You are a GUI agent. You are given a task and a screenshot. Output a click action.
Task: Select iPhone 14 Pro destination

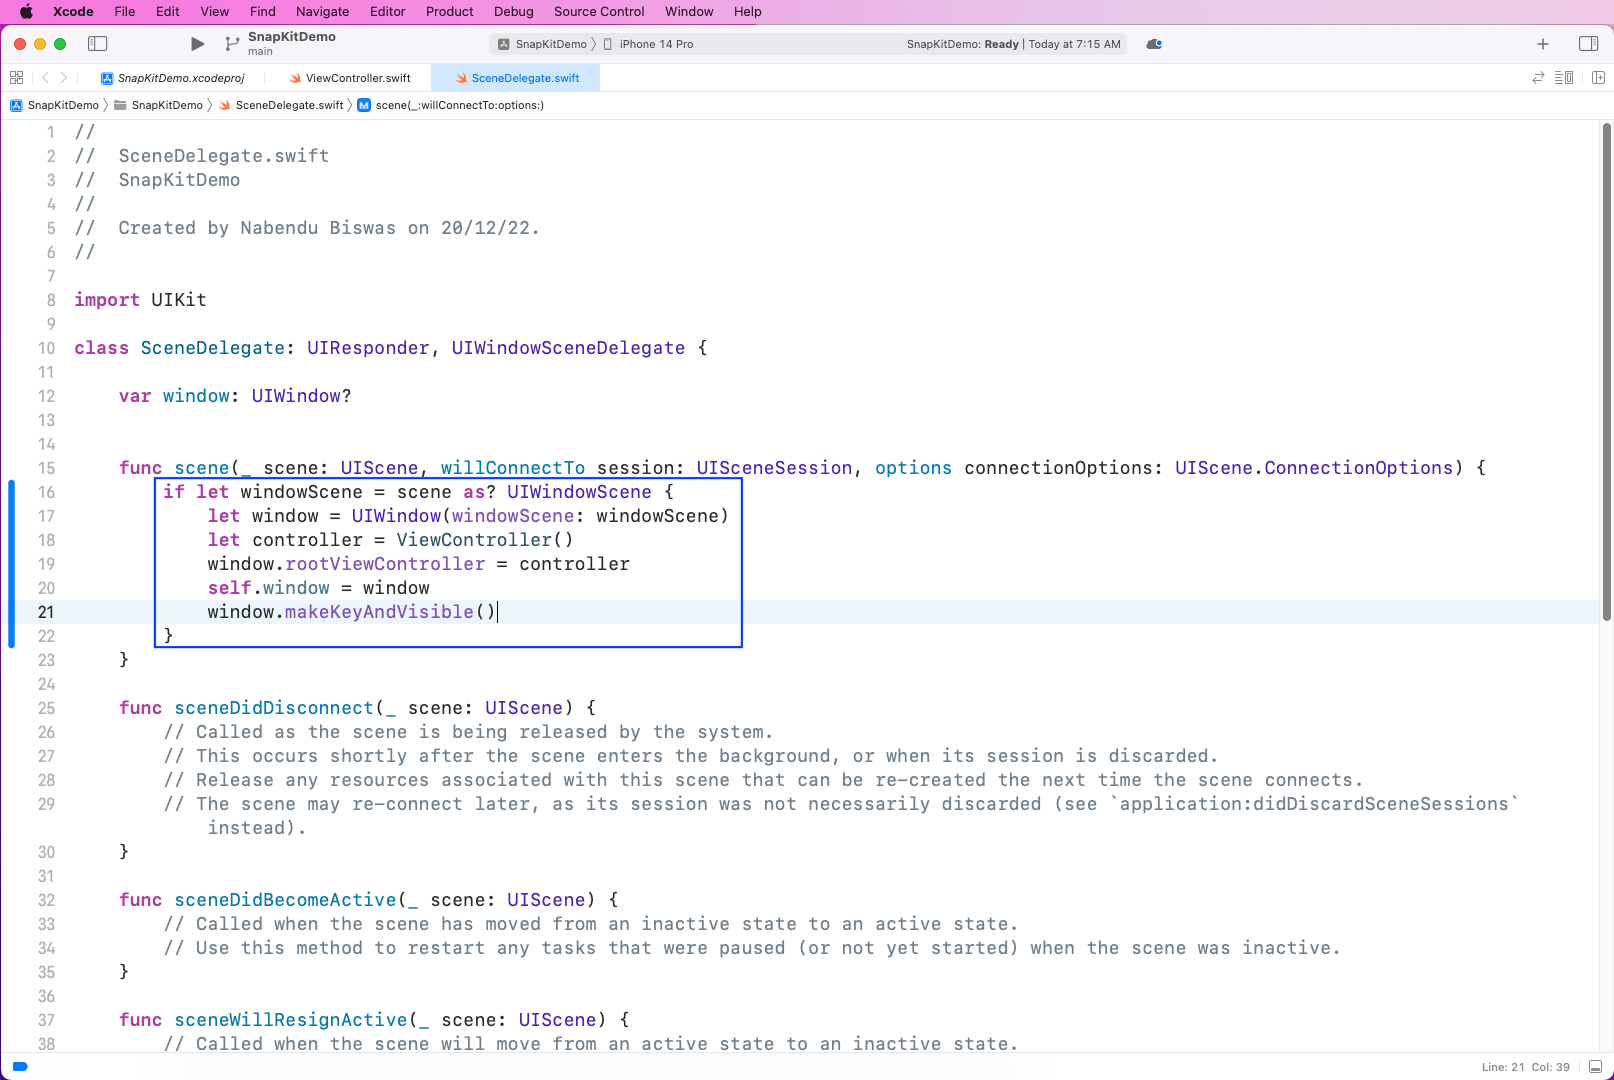(655, 44)
